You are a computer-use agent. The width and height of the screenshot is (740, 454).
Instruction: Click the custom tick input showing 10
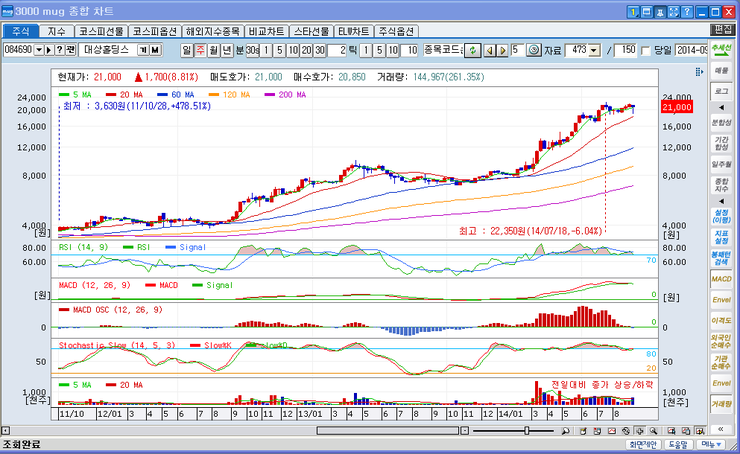pyautogui.click(x=409, y=50)
